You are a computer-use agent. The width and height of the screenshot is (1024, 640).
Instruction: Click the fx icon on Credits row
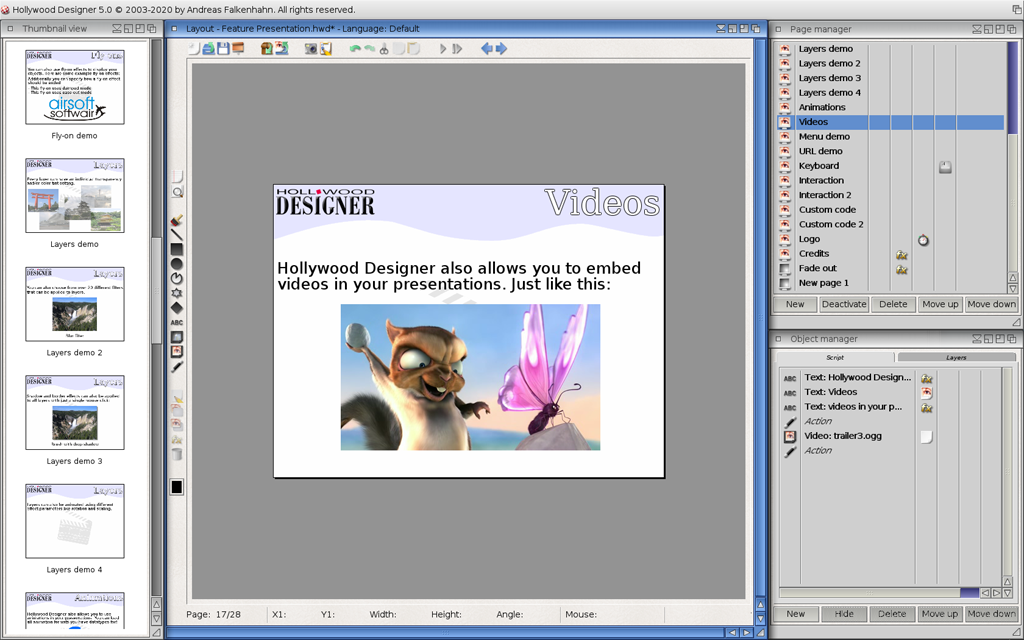[x=901, y=255]
